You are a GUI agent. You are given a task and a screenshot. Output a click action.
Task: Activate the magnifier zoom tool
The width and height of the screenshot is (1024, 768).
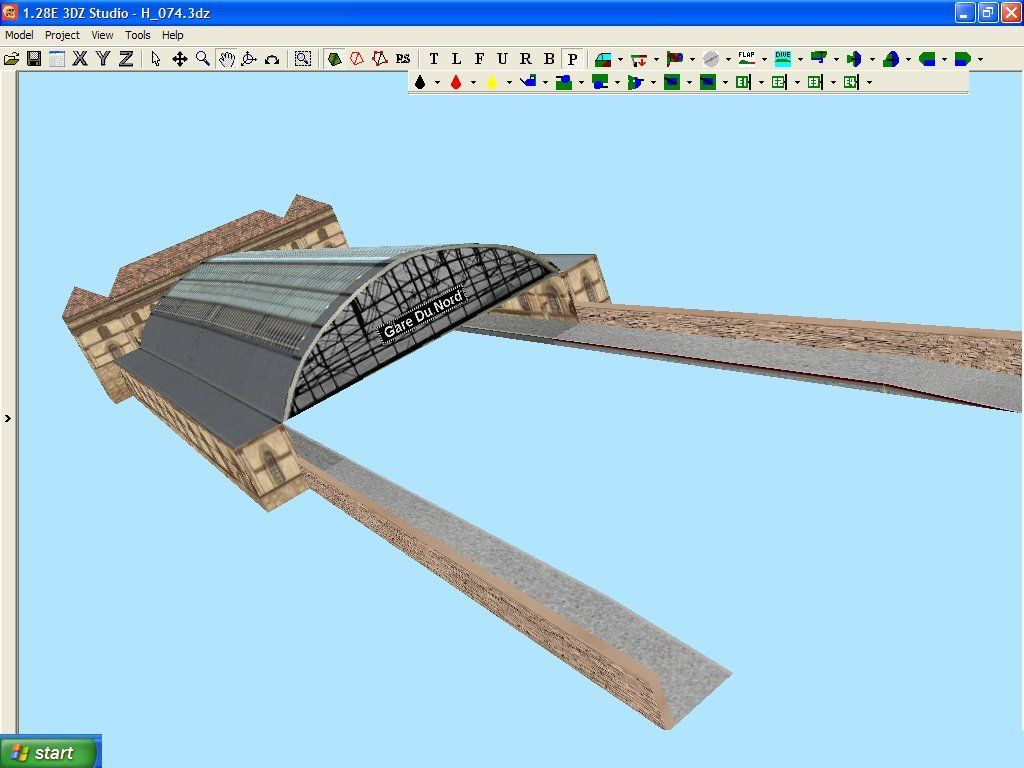point(203,59)
